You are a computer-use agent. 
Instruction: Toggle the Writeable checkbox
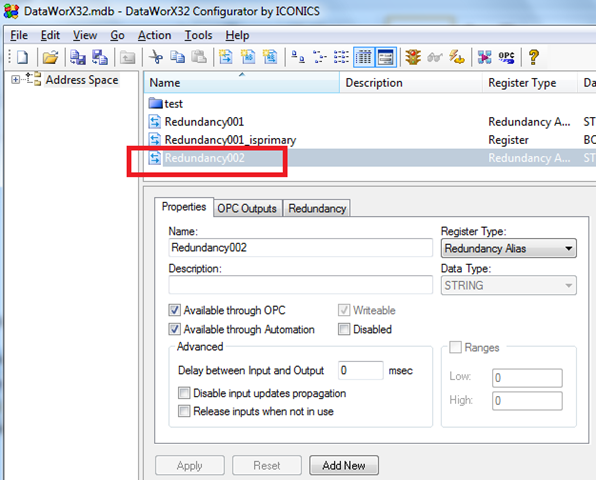coord(344,310)
